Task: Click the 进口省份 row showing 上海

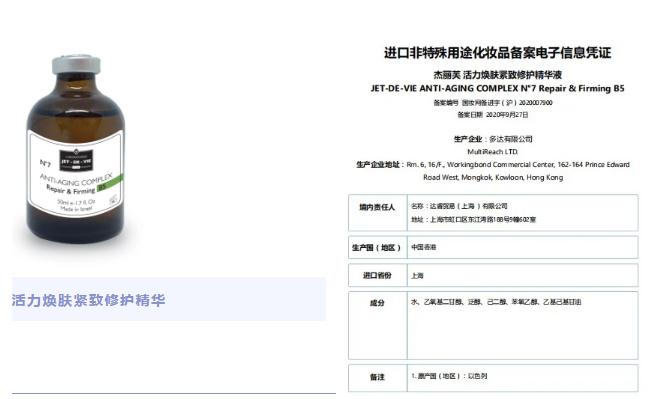Action: (493, 275)
